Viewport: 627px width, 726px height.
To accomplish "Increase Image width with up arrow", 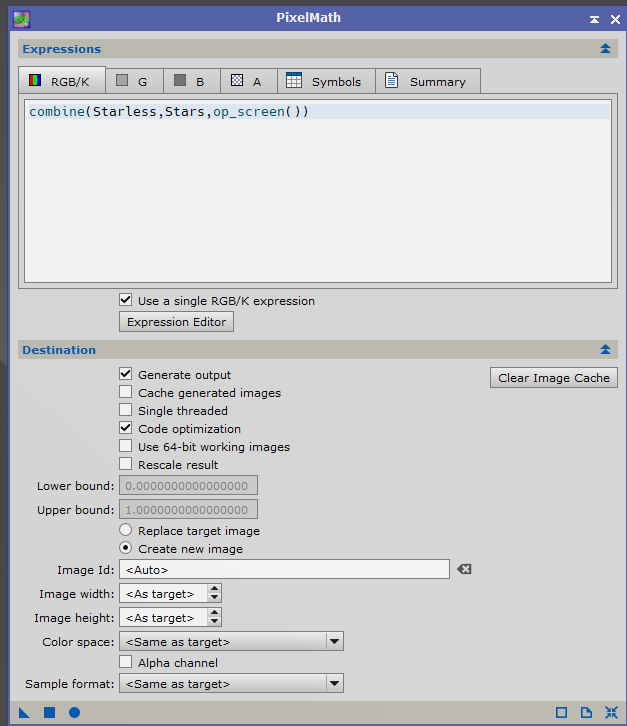I will point(214,589).
